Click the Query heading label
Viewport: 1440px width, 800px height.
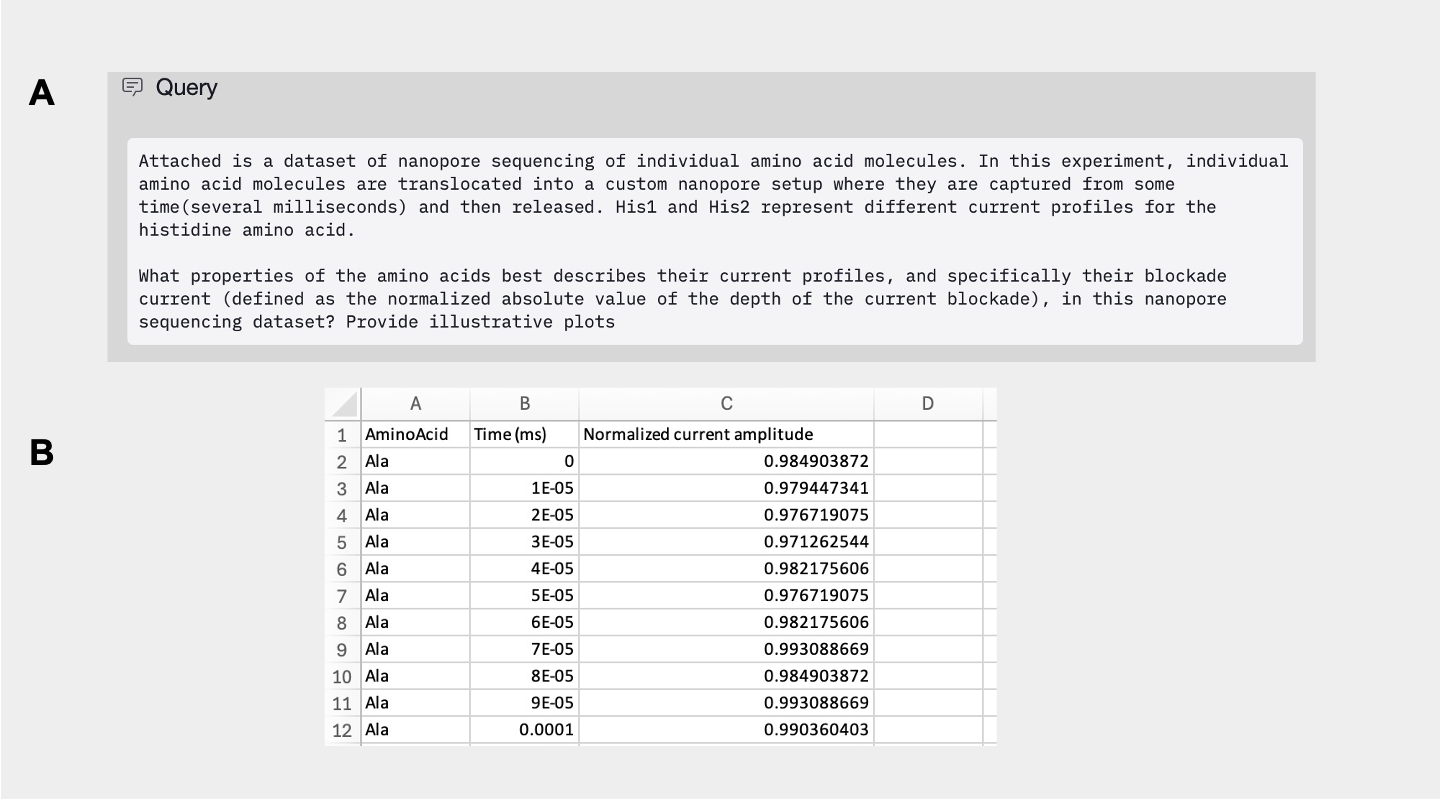click(x=186, y=88)
